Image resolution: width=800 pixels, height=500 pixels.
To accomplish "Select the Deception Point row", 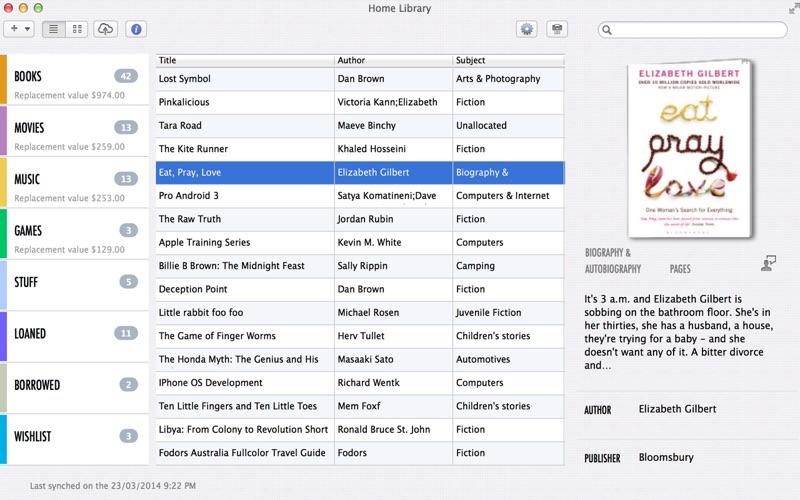I will pos(245,289).
